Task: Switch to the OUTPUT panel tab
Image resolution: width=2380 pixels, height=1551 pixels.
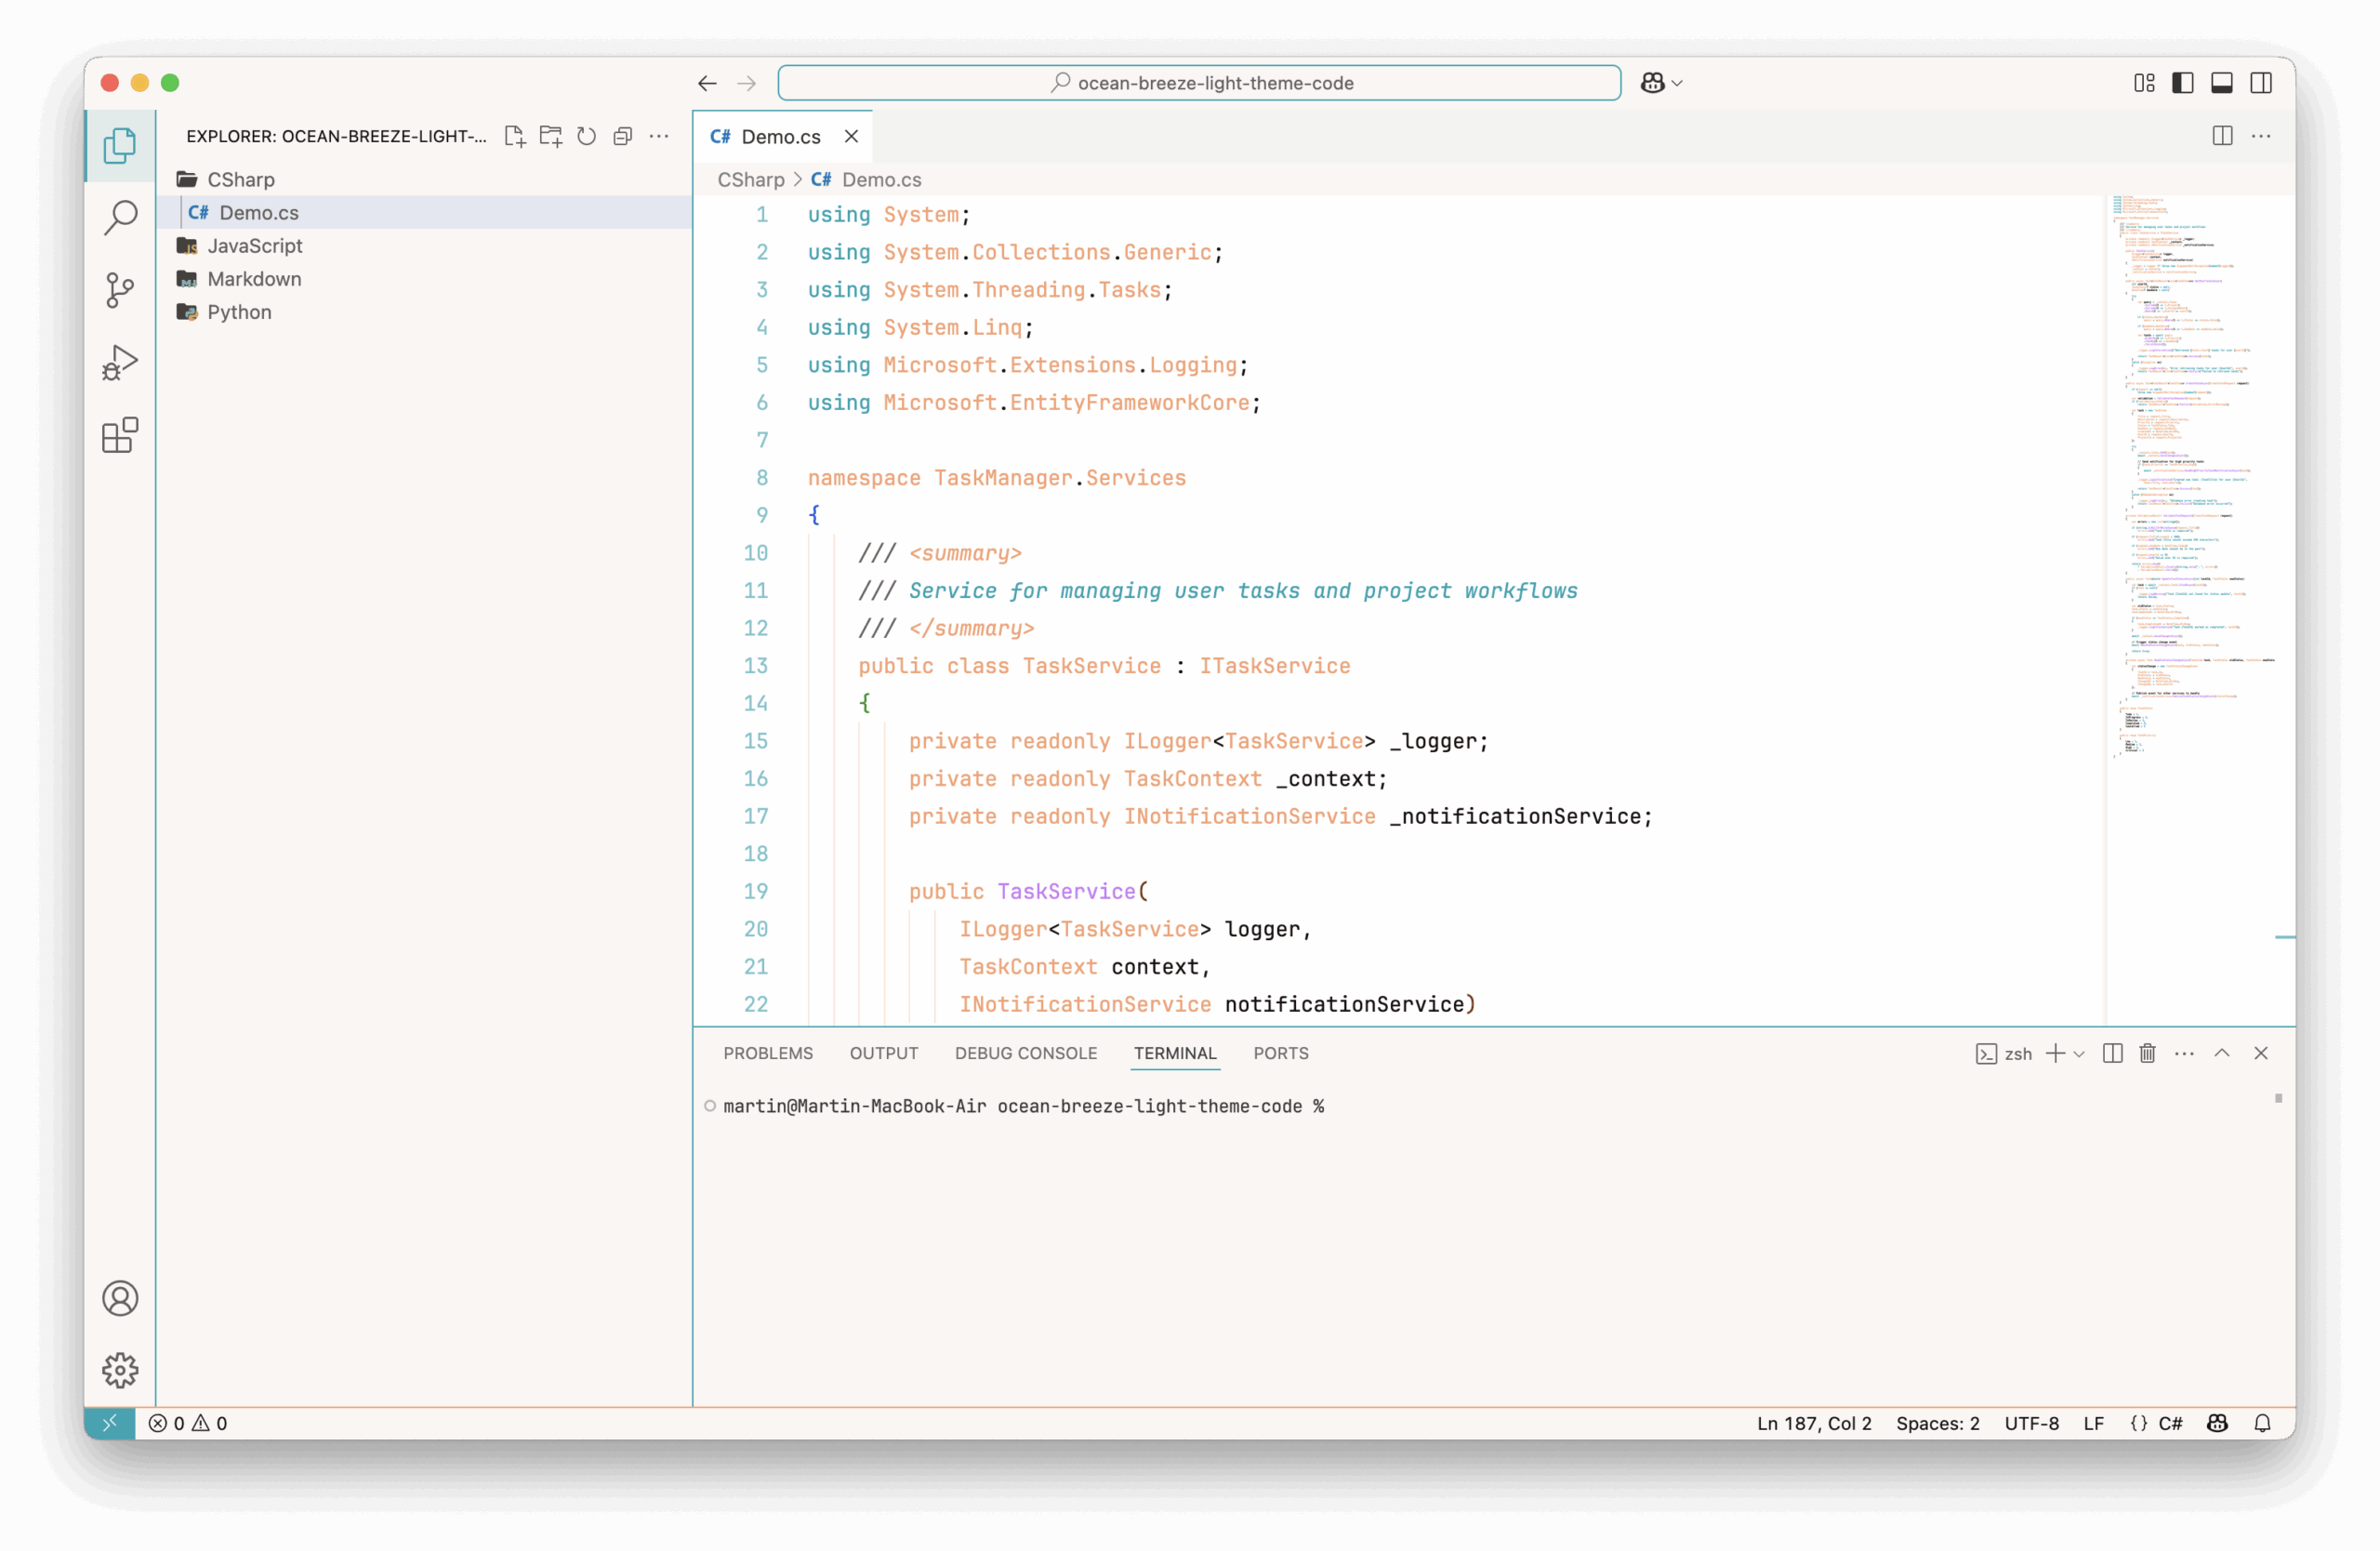Action: (884, 1053)
